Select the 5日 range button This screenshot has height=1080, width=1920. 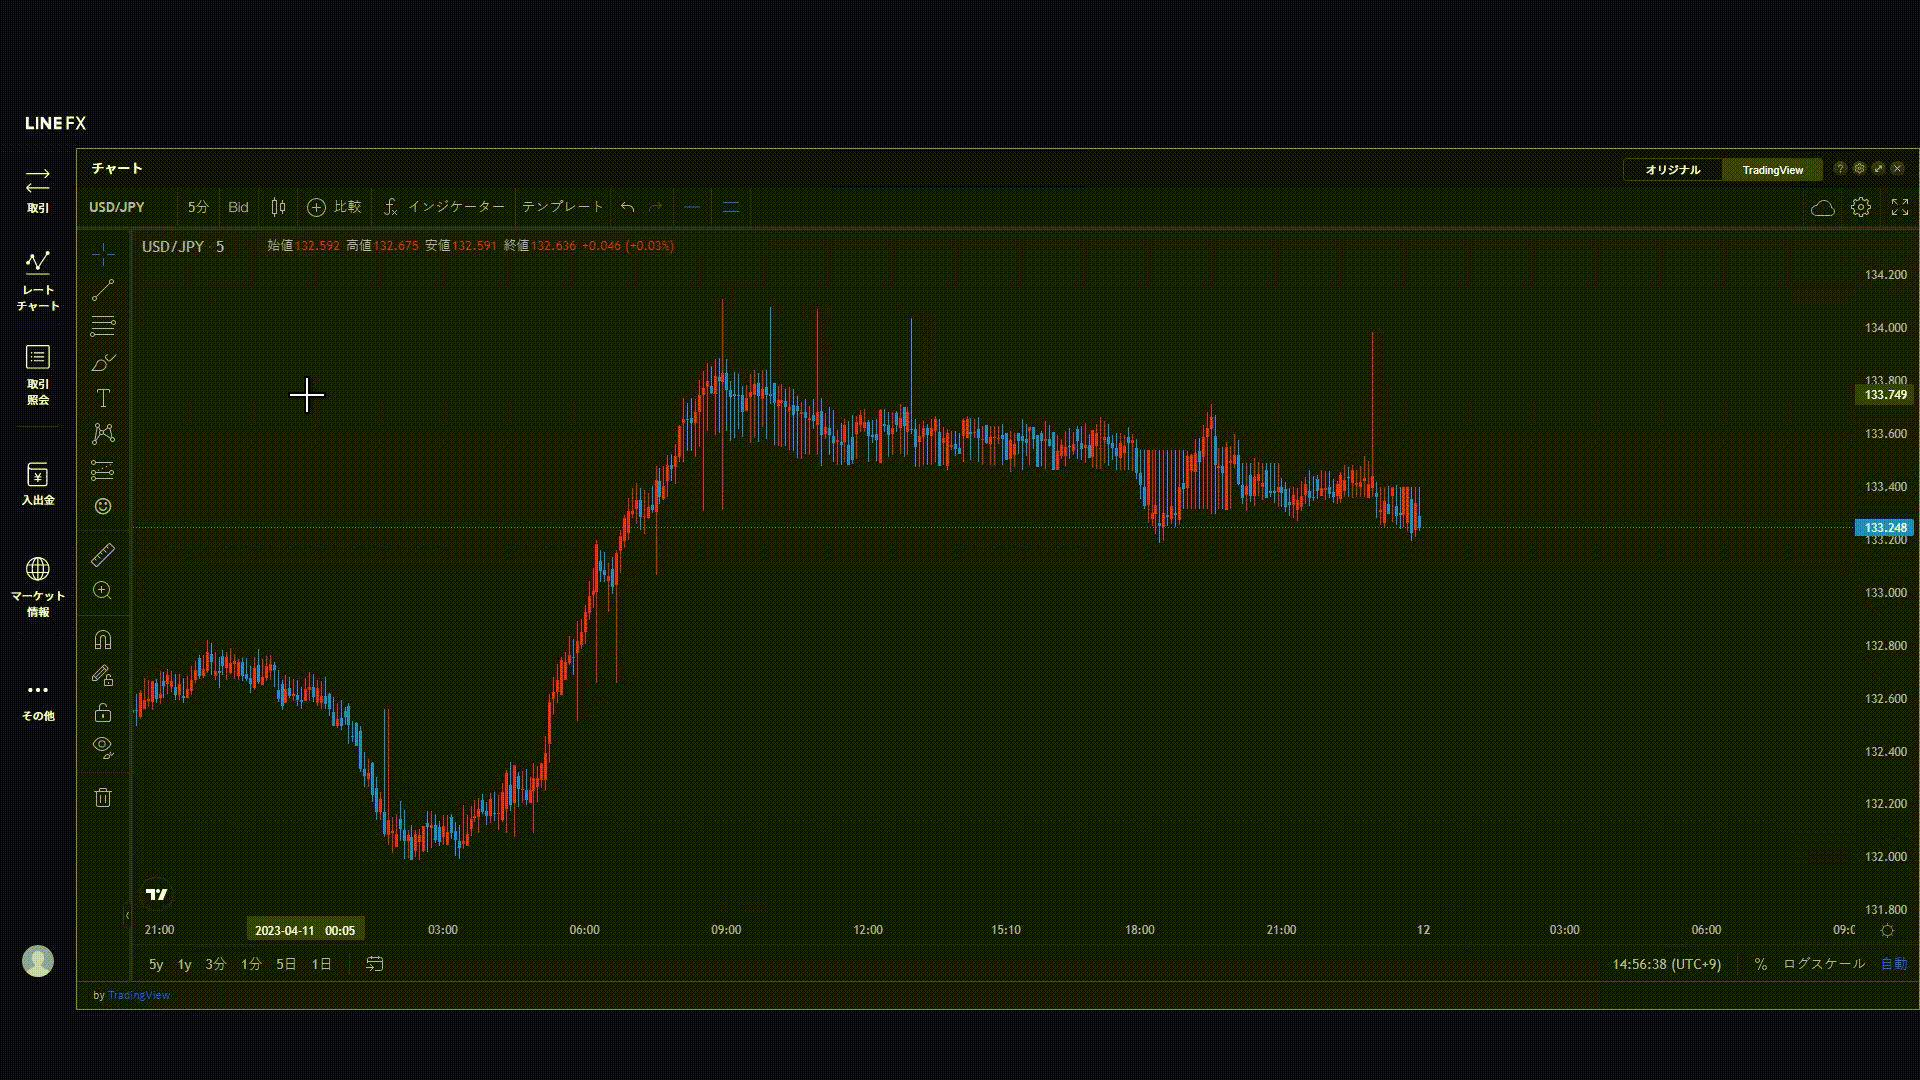(286, 964)
